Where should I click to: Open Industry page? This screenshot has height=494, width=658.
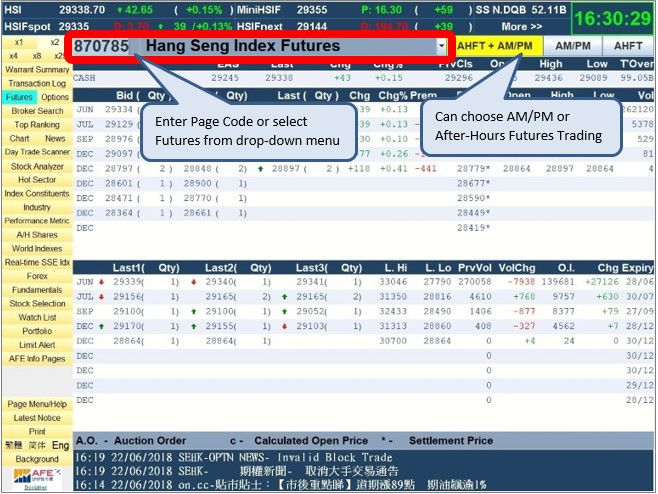37,207
